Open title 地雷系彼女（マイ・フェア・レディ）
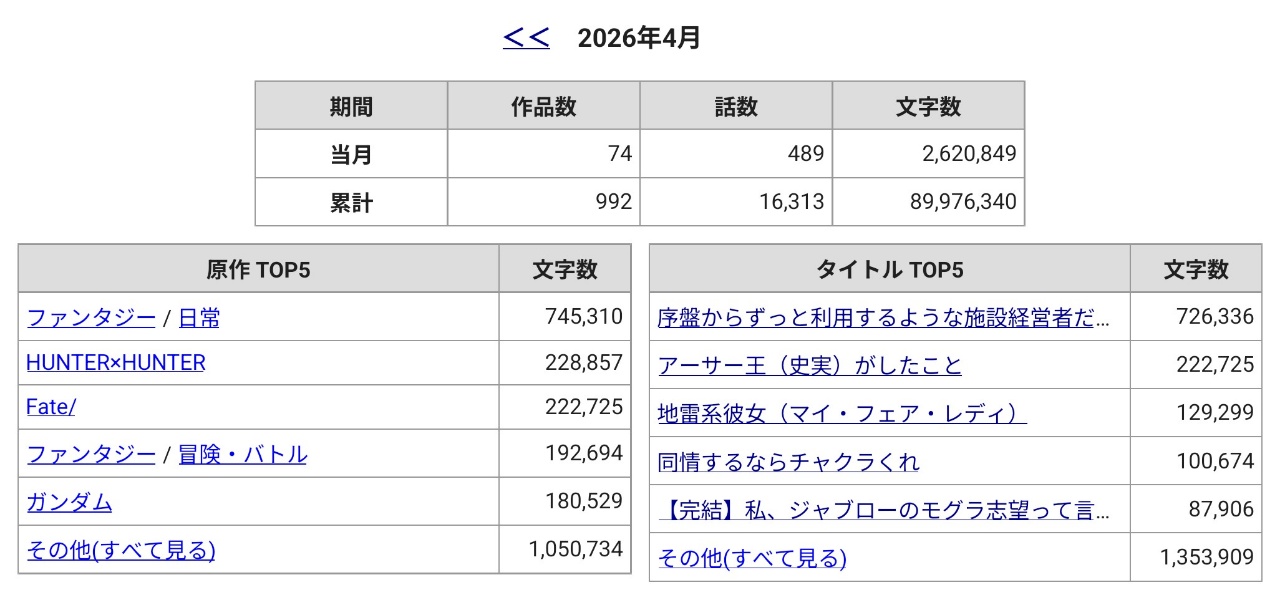Viewport: 1280px width, 590px height. click(842, 413)
